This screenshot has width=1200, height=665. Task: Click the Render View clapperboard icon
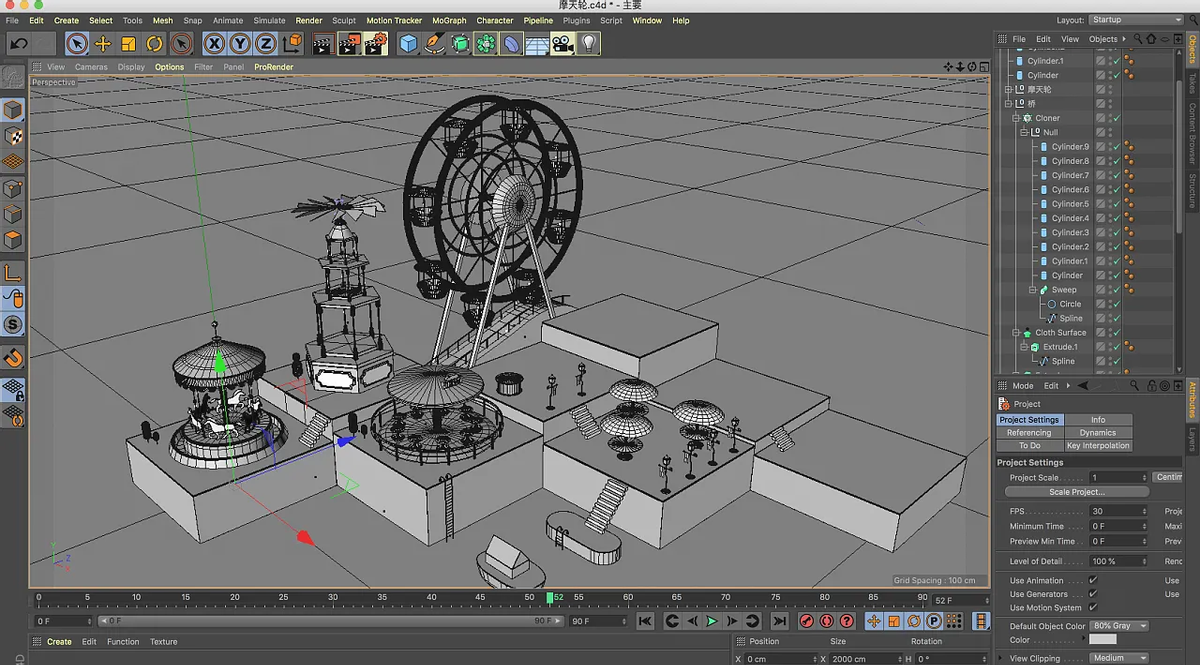coord(323,43)
